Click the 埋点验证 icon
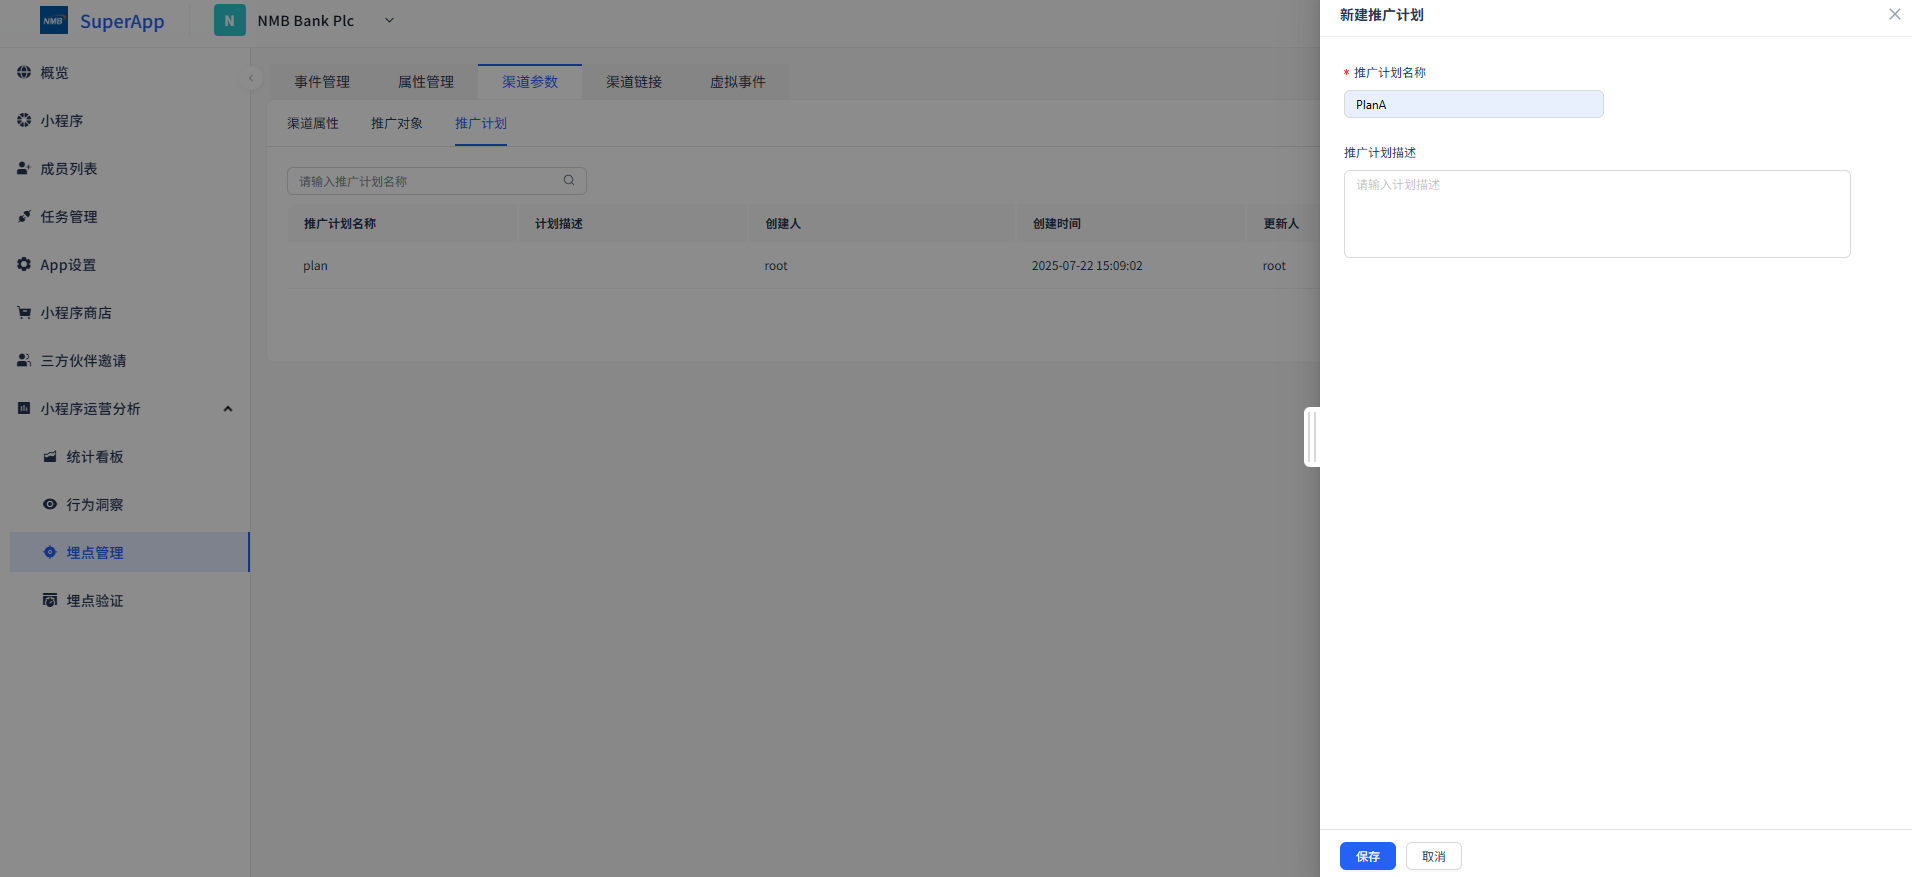The width and height of the screenshot is (1912, 877). tap(50, 600)
